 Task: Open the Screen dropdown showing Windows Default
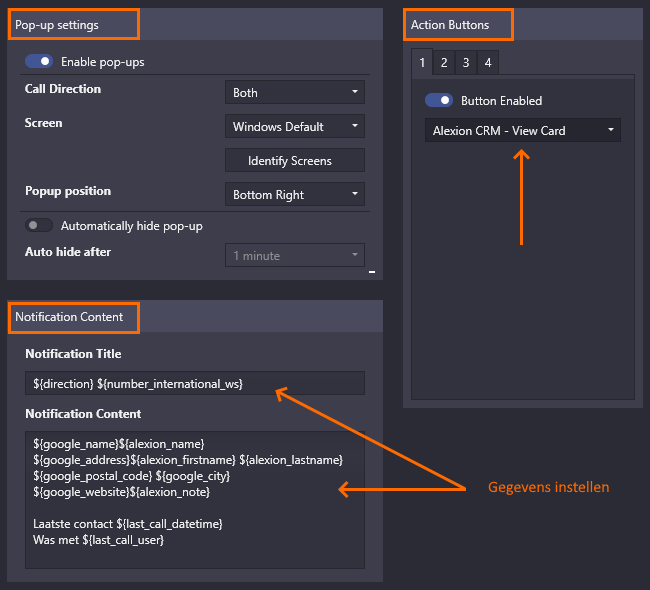pos(295,126)
